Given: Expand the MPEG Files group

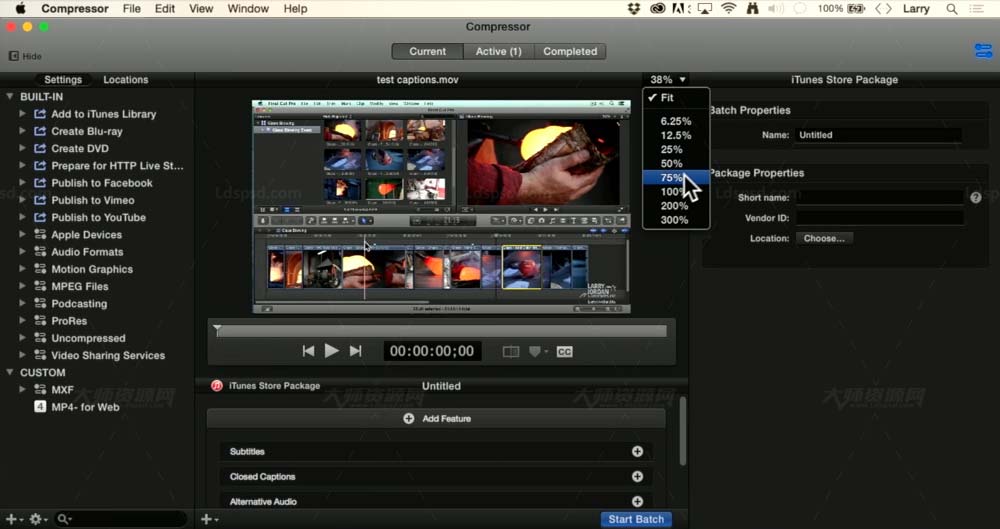Looking at the screenshot, I should 22,286.
